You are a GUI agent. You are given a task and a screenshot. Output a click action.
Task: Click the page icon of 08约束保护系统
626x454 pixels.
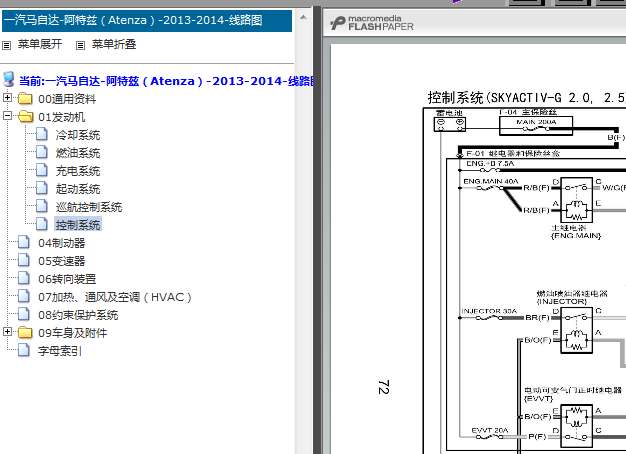point(24,314)
